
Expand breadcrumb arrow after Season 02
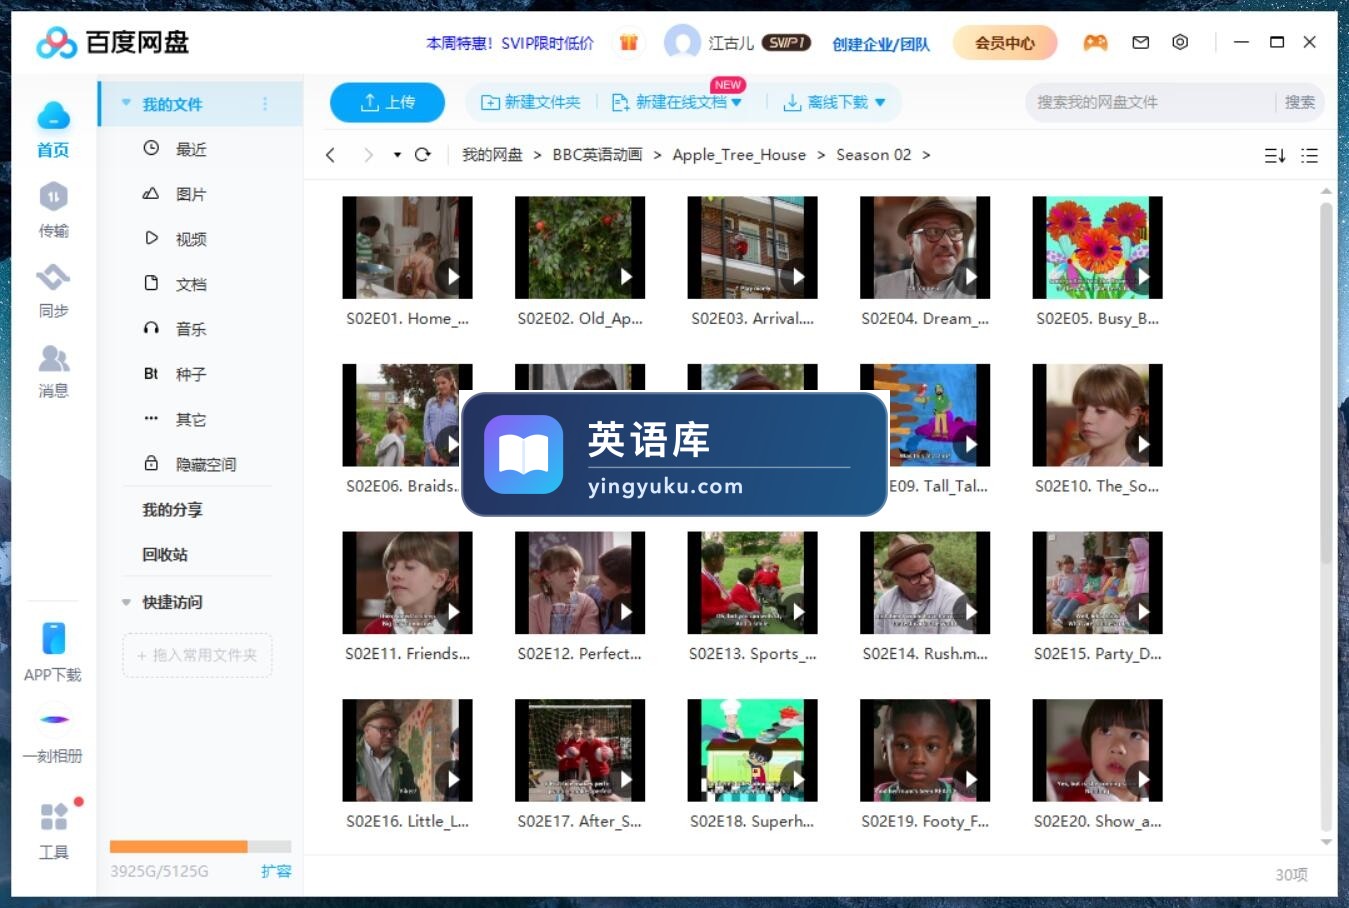click(x=926, y=155)
